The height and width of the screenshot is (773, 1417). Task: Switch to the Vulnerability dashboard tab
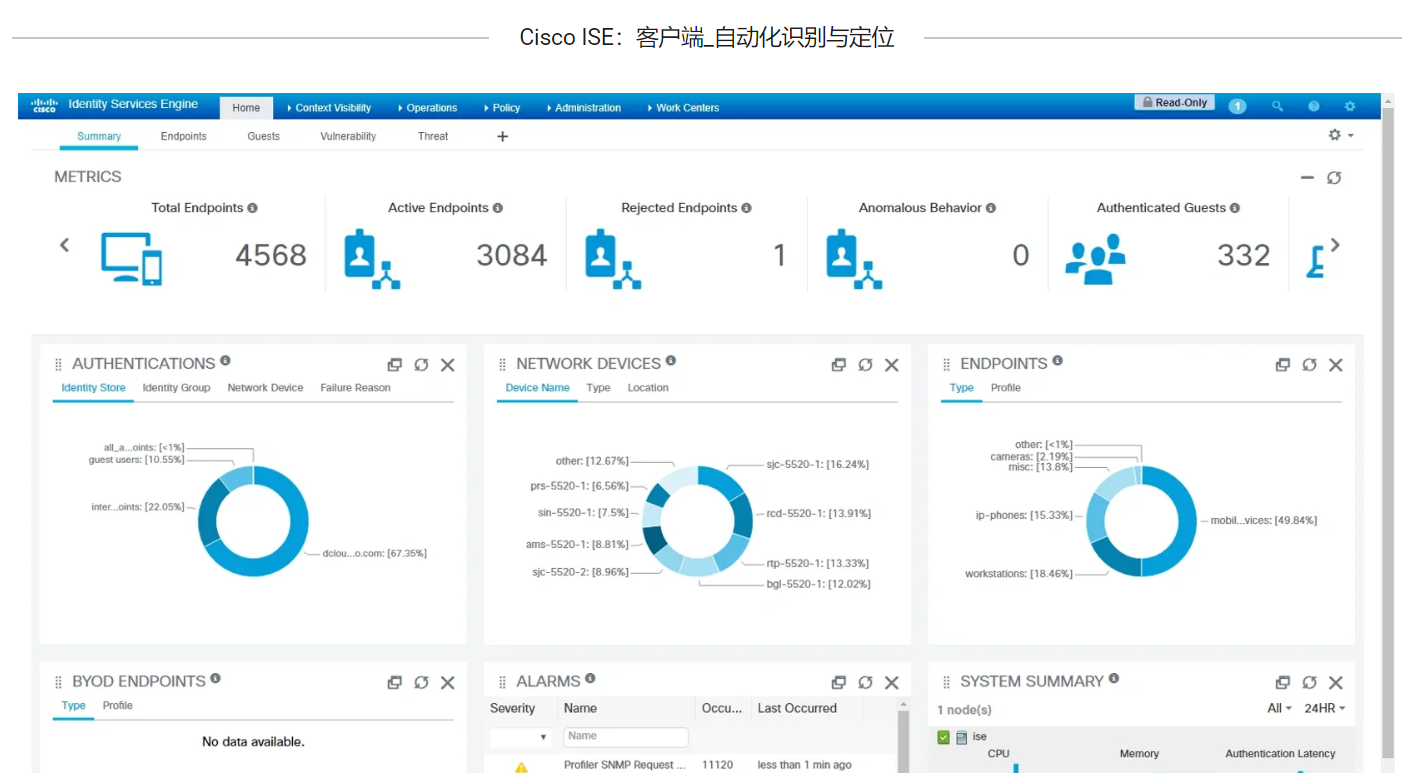tap(348, 136)
